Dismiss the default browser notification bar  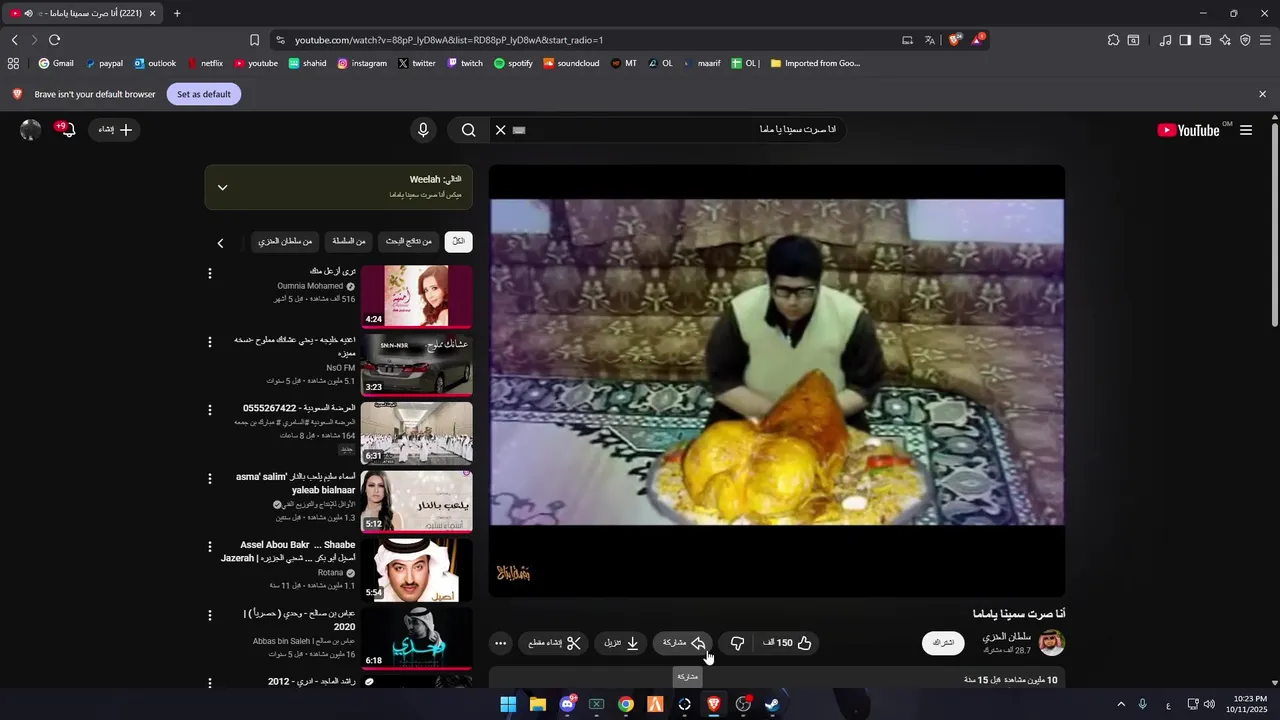(x=1262, y=94)
